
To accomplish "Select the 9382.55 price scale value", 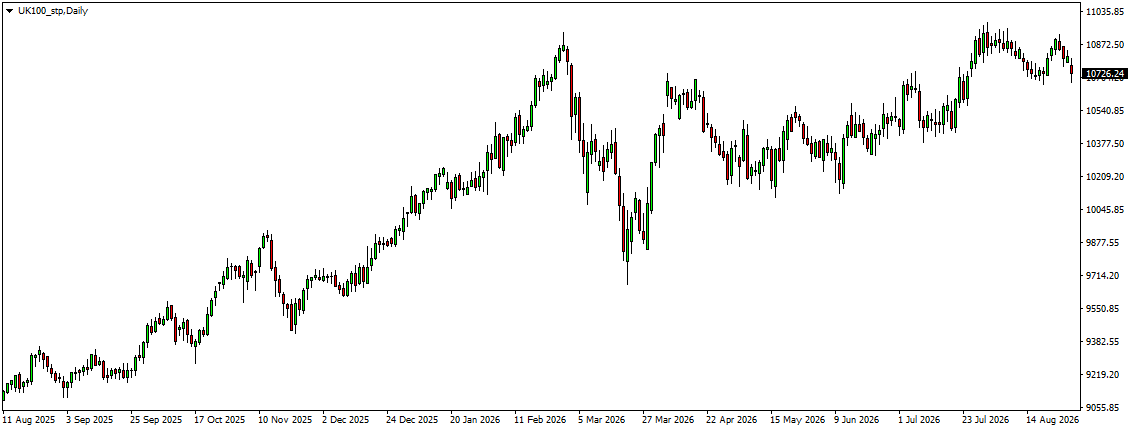I will [x=1103, y=342].
